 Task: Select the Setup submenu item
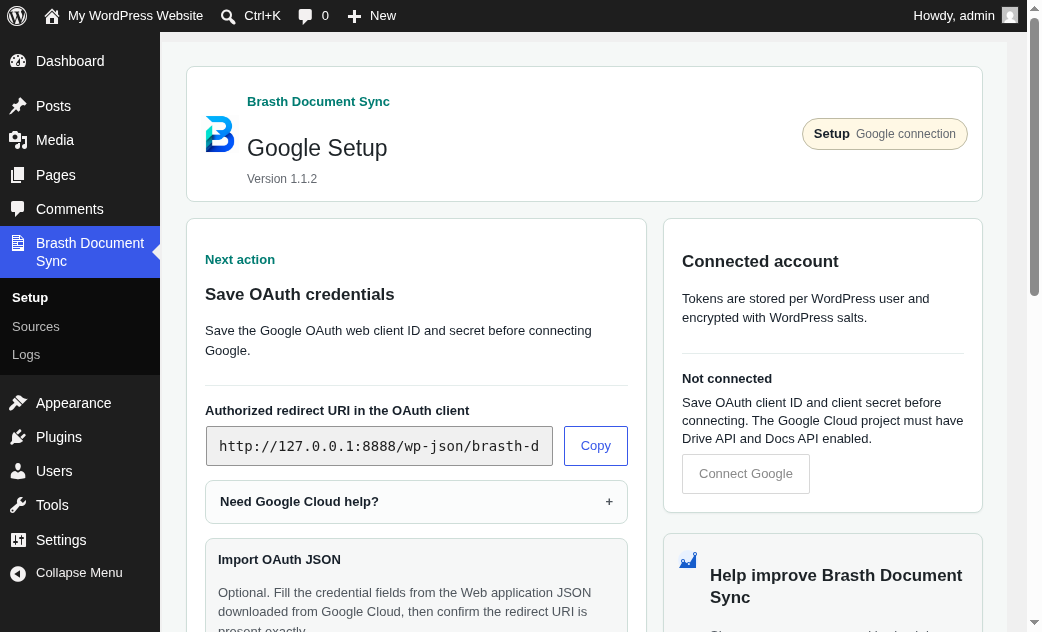[x=30, y=298]
